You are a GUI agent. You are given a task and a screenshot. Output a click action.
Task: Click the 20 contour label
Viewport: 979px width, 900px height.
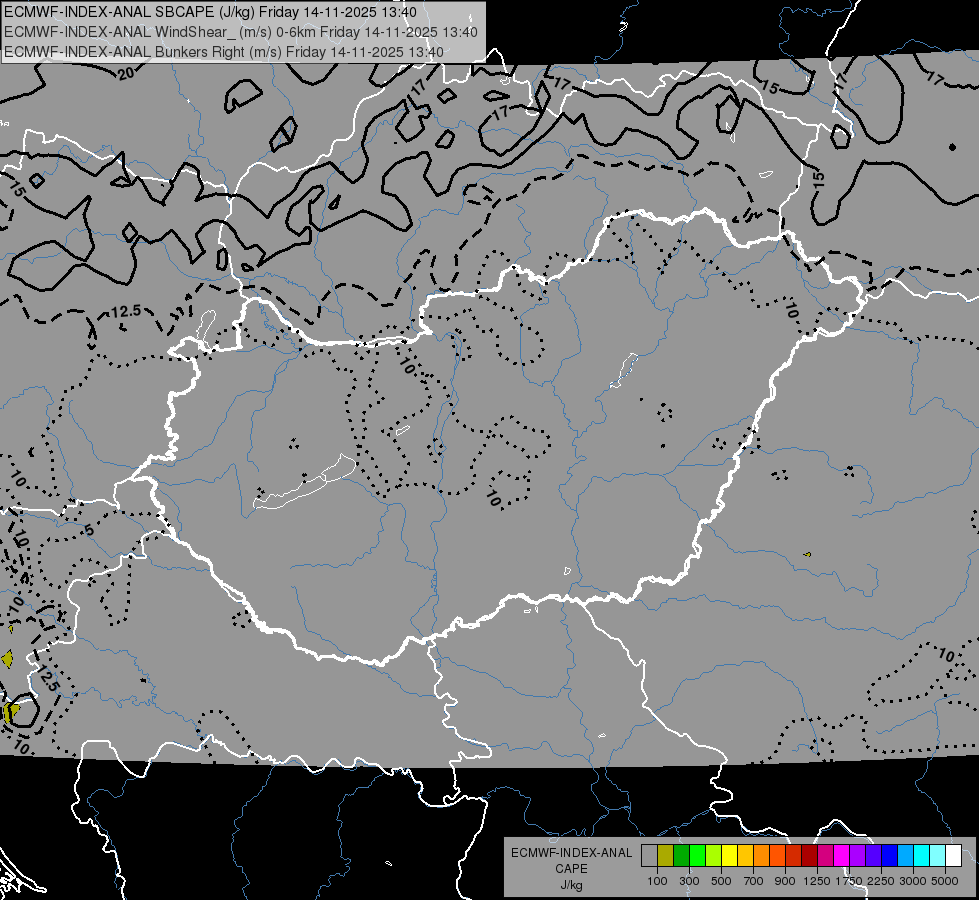[x=126, y=74]
